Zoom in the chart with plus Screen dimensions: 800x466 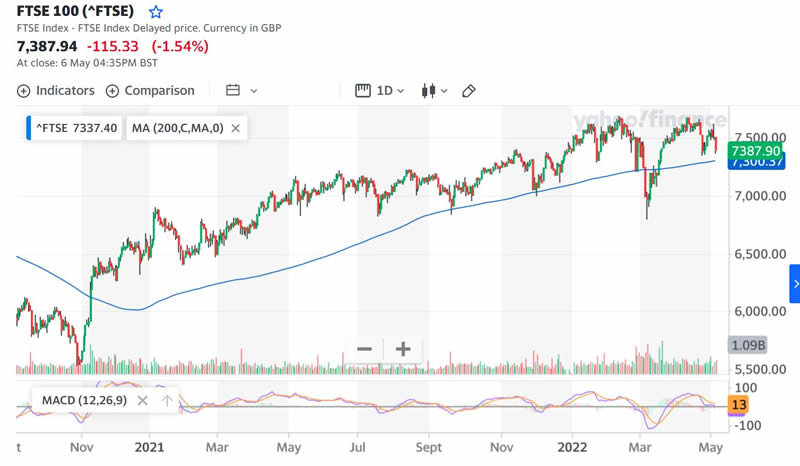tap(403, 349)
